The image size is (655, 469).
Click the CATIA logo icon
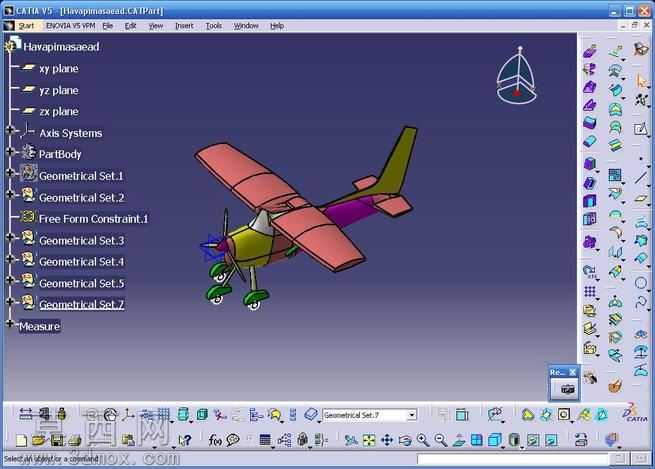pyautogui.click(x=635, y=413)
